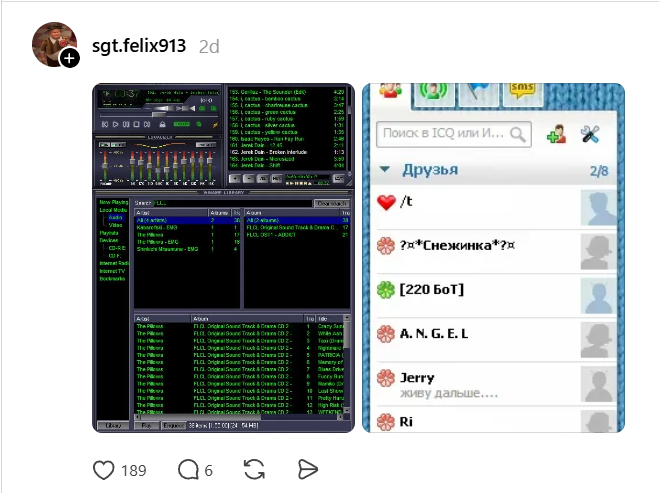This screenshot has width=659, height=493.
Task: Like the post with heart icon
Action: point(103,470)
